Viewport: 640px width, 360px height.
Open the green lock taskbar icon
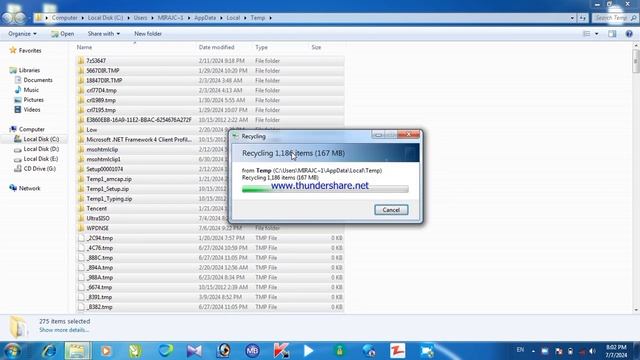[340, 351]
